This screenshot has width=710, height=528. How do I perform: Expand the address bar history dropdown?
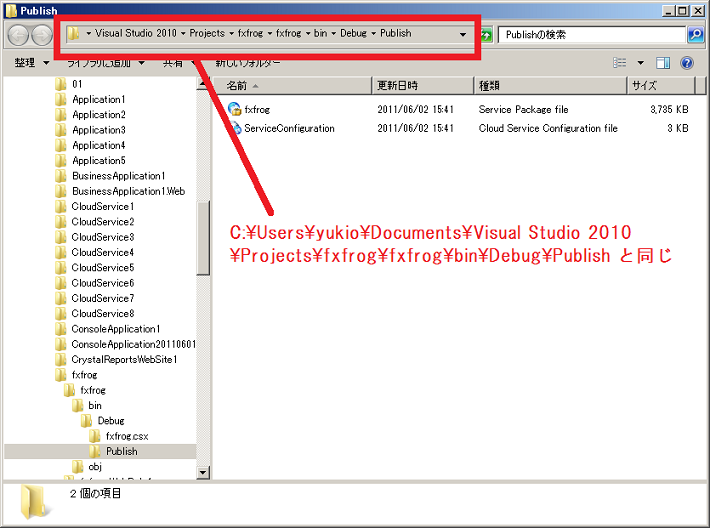pos(462,33)
